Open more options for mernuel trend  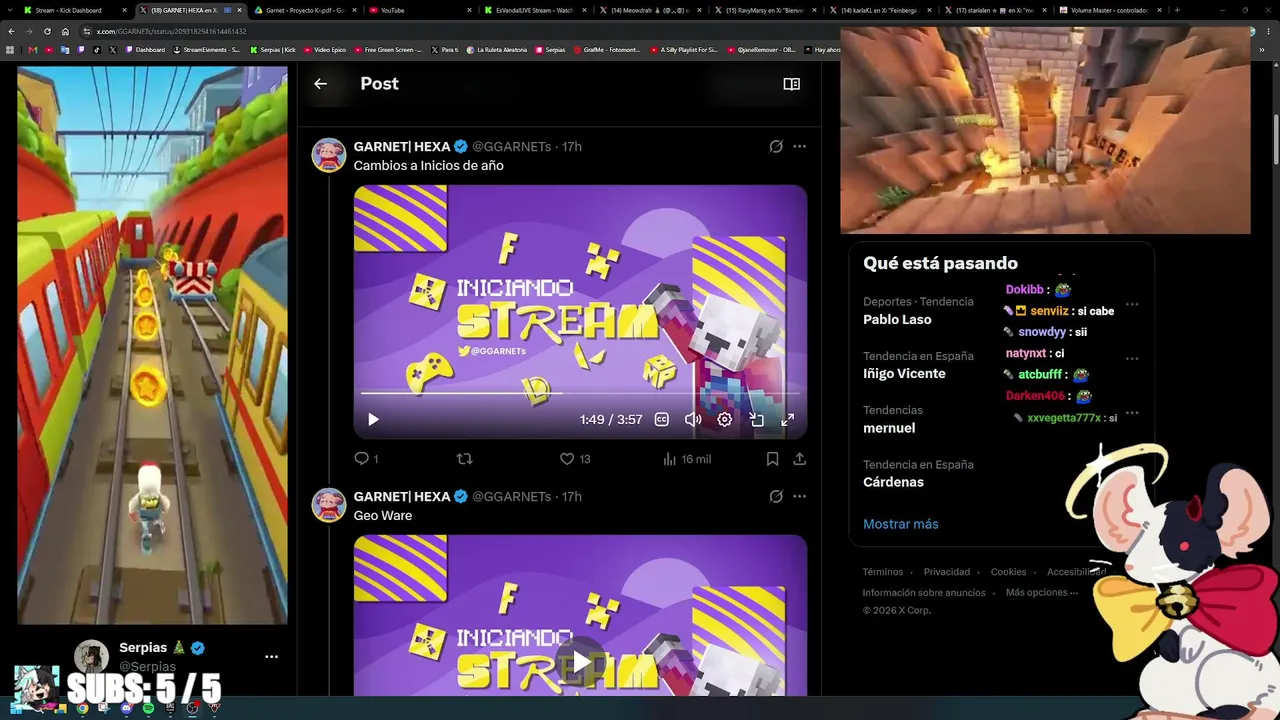tap(1132, 412)
